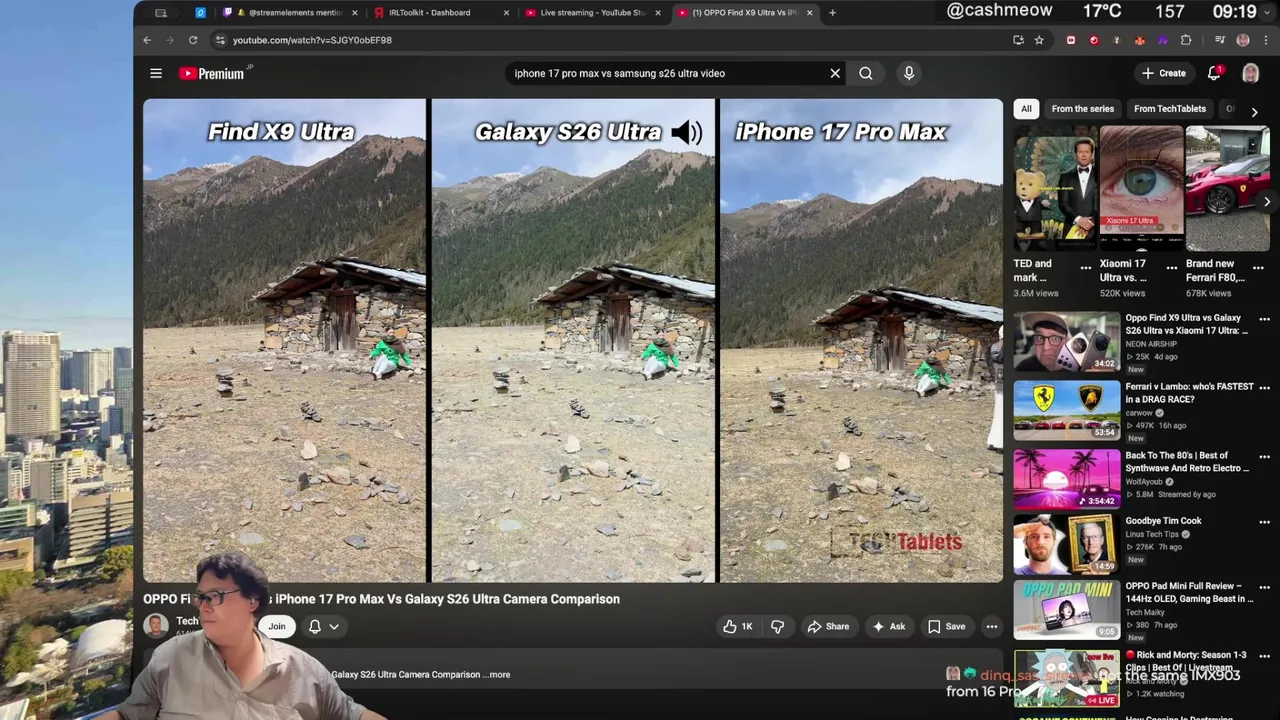The image size is (1280, 720).
Task: Open options for the TED and mark short
Action: point(1086,268)
